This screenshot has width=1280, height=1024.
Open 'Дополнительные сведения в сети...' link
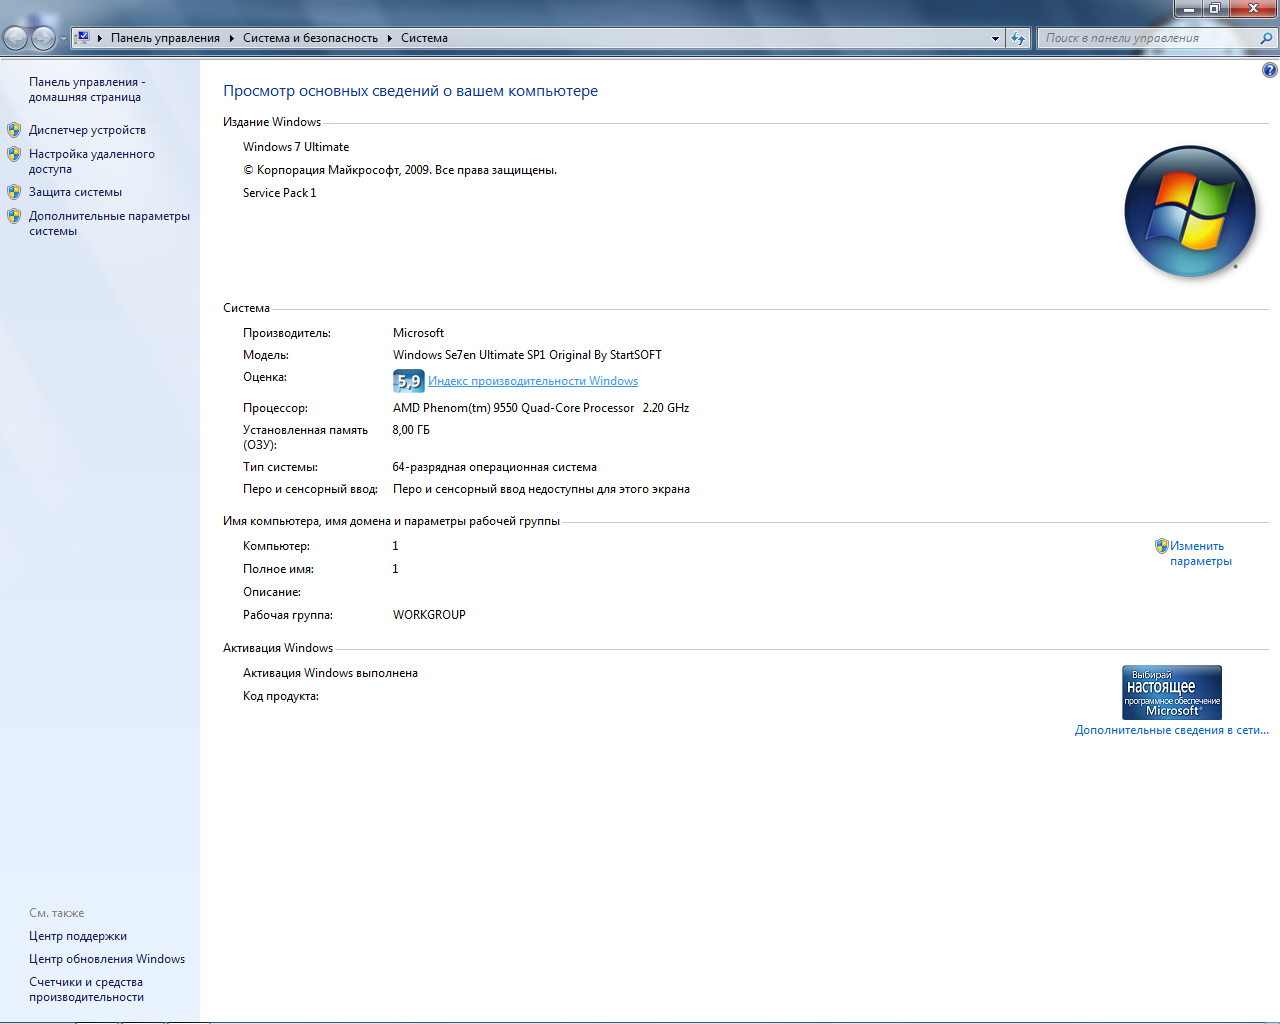pos(1172,730)
